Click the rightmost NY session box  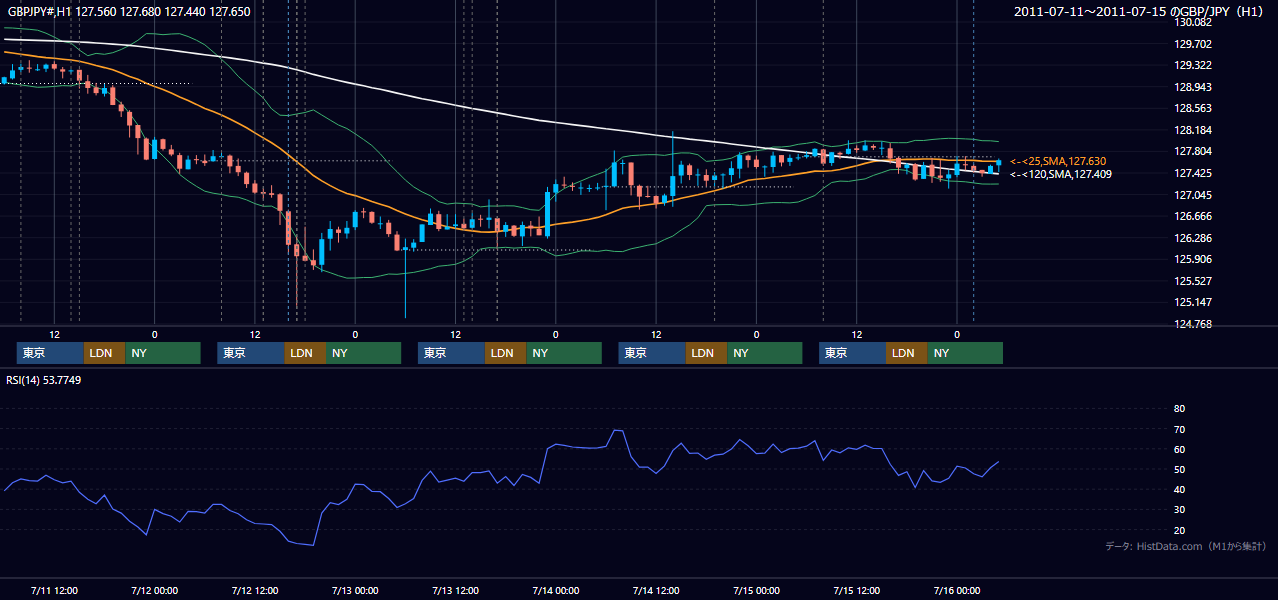[x=965, y=353]
